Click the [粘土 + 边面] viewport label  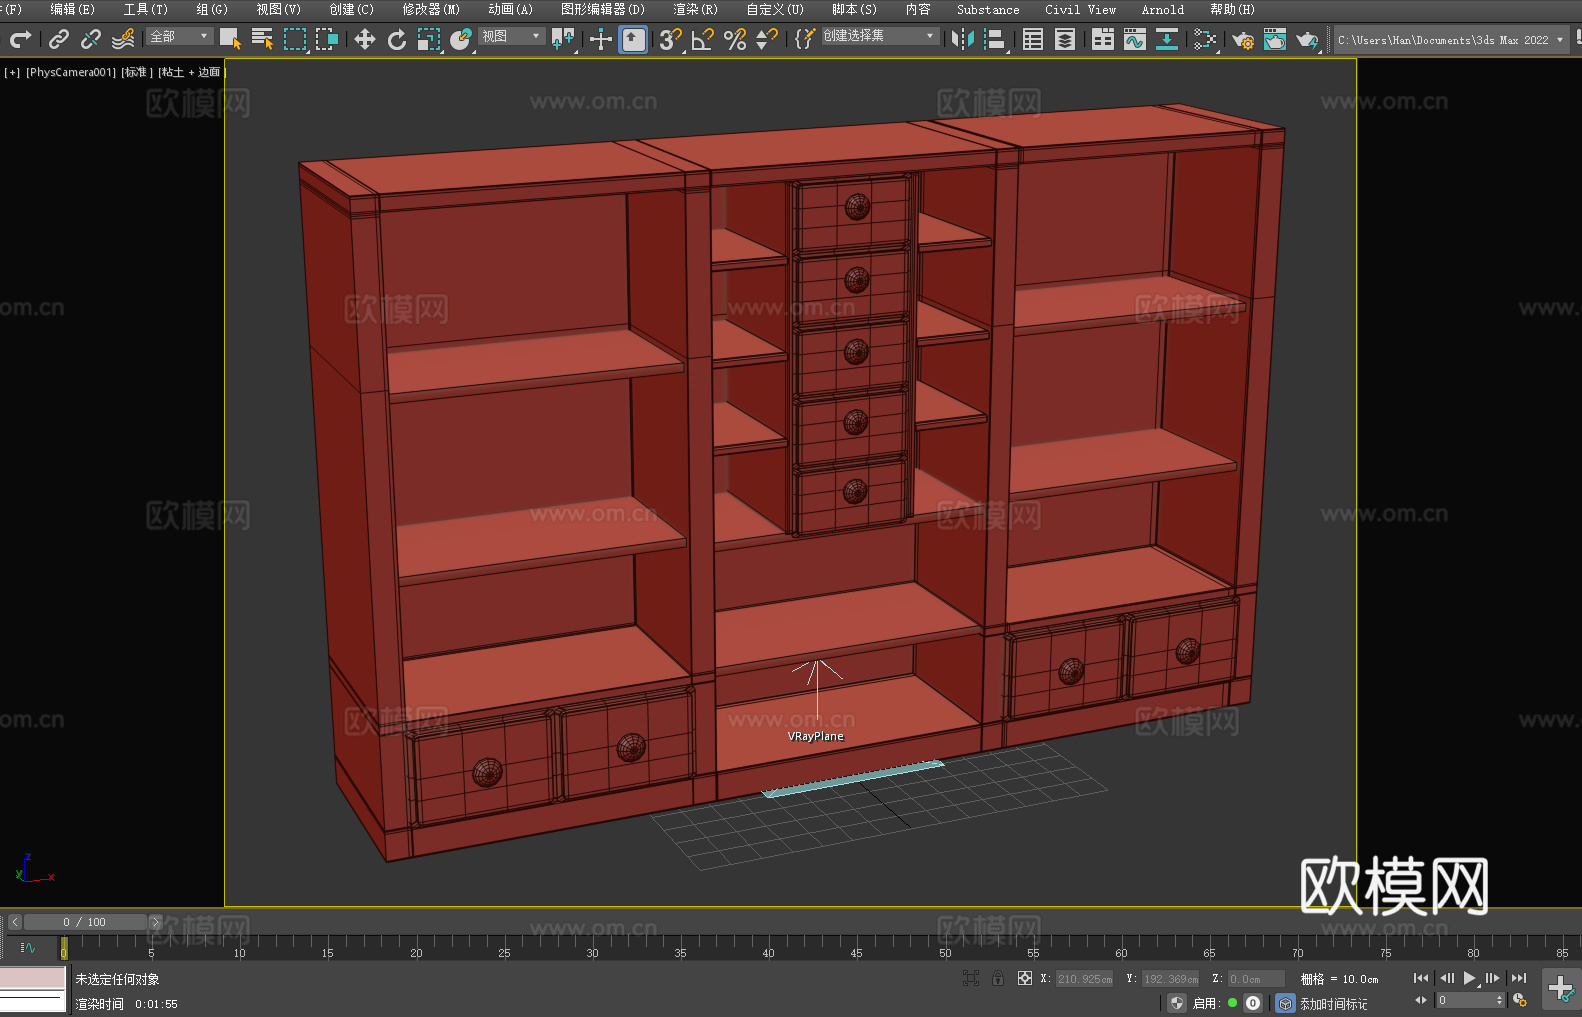(x=192, y=72)
